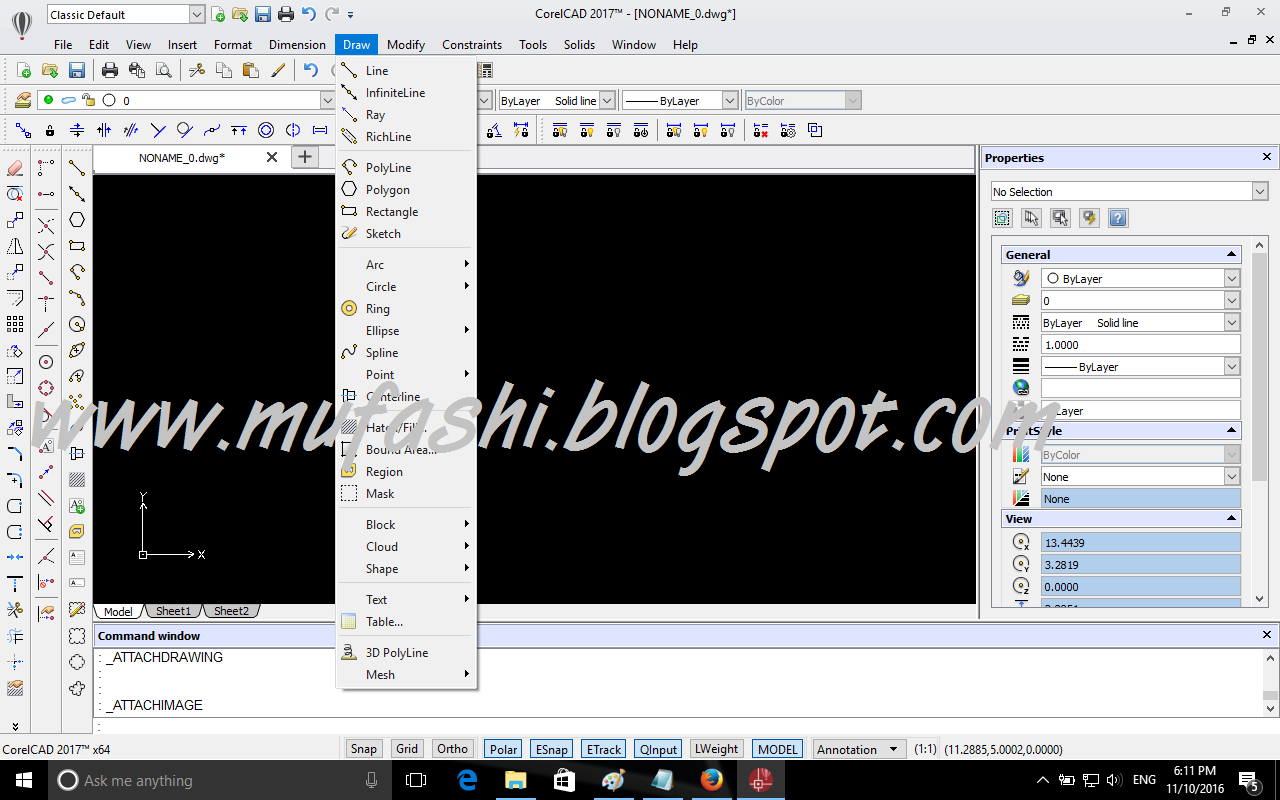Choose Table... from the Draw menu
The width and height of the screenshot is (1280, 800).
[405, 622]
